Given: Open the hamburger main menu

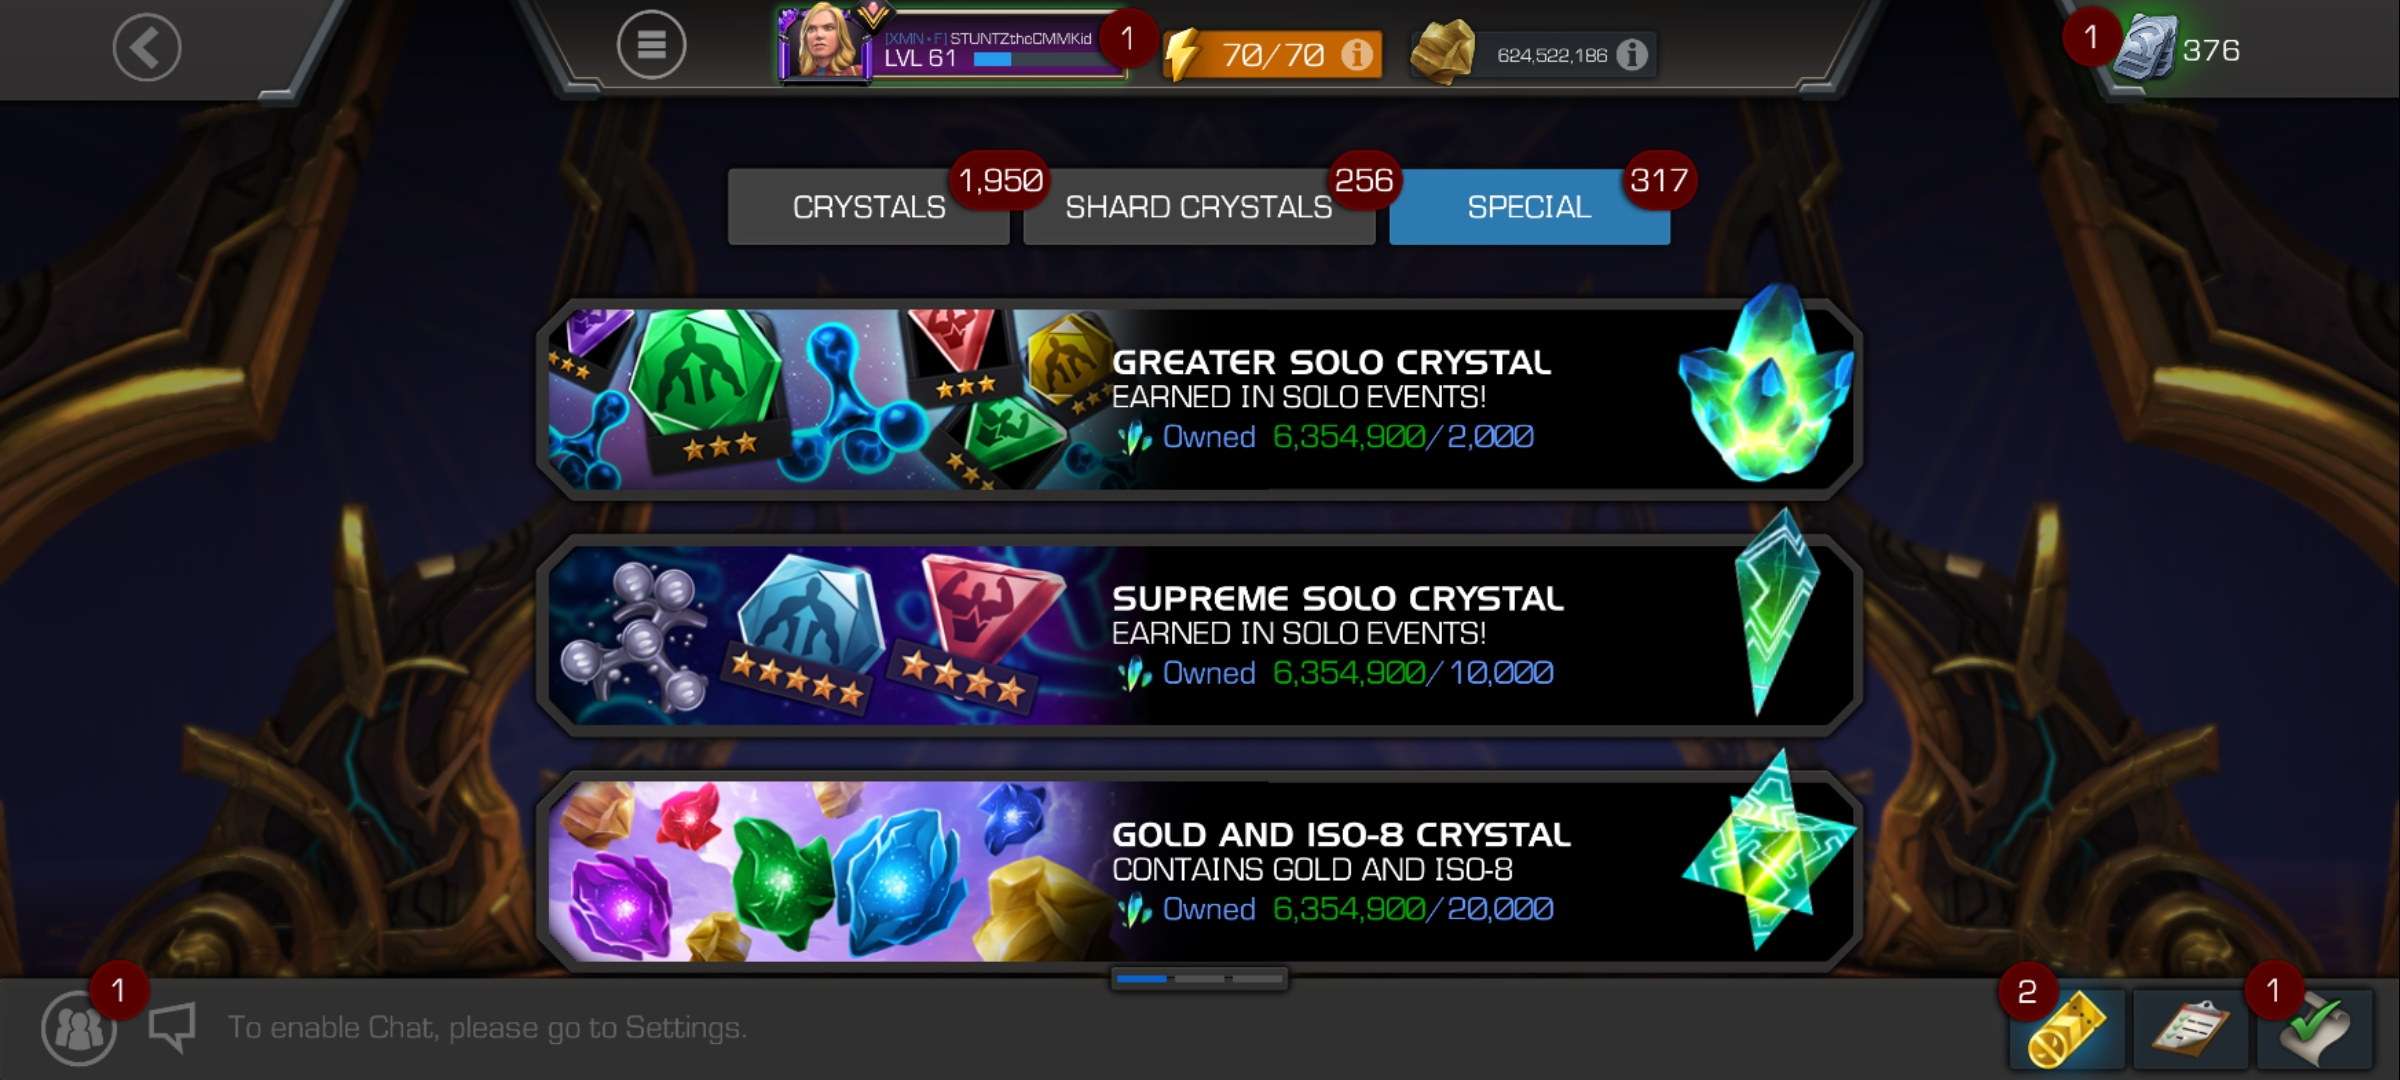Looking at the screenshot, I should click(651, 45).
